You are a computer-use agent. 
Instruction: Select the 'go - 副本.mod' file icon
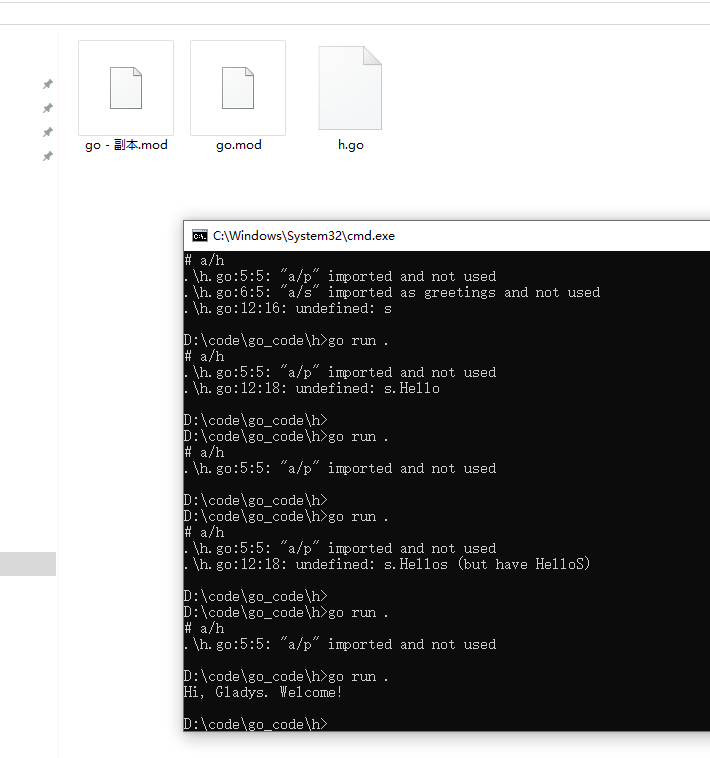point(126,88)
